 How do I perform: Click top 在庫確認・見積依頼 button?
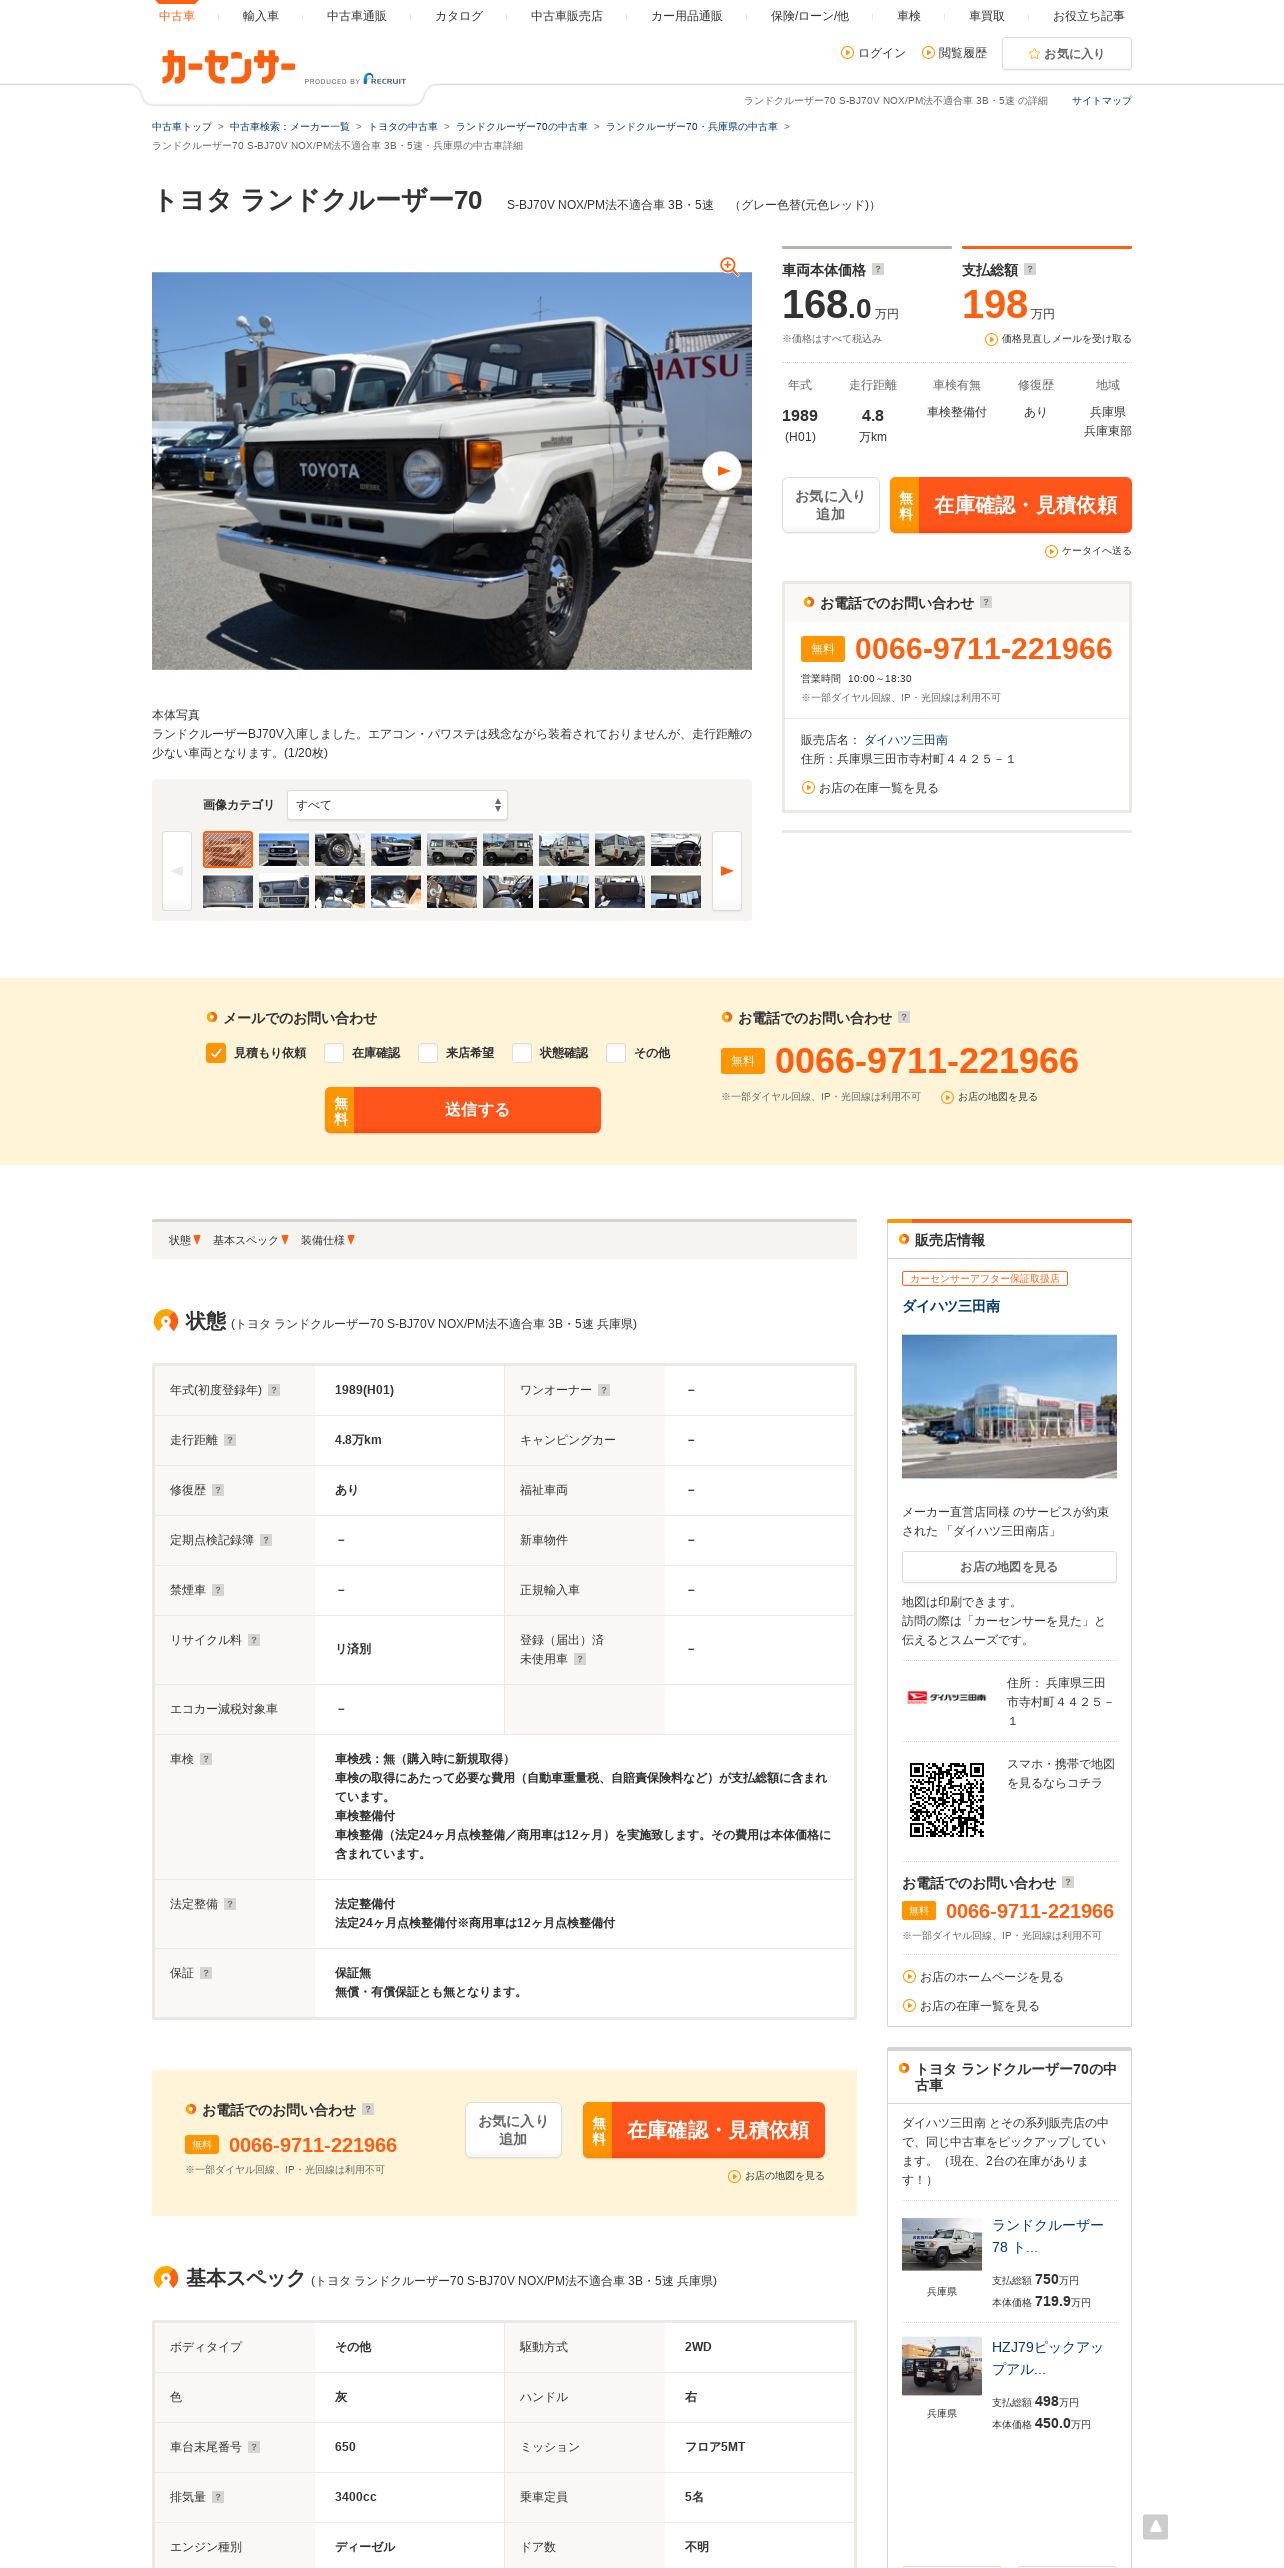[1011, 505]
